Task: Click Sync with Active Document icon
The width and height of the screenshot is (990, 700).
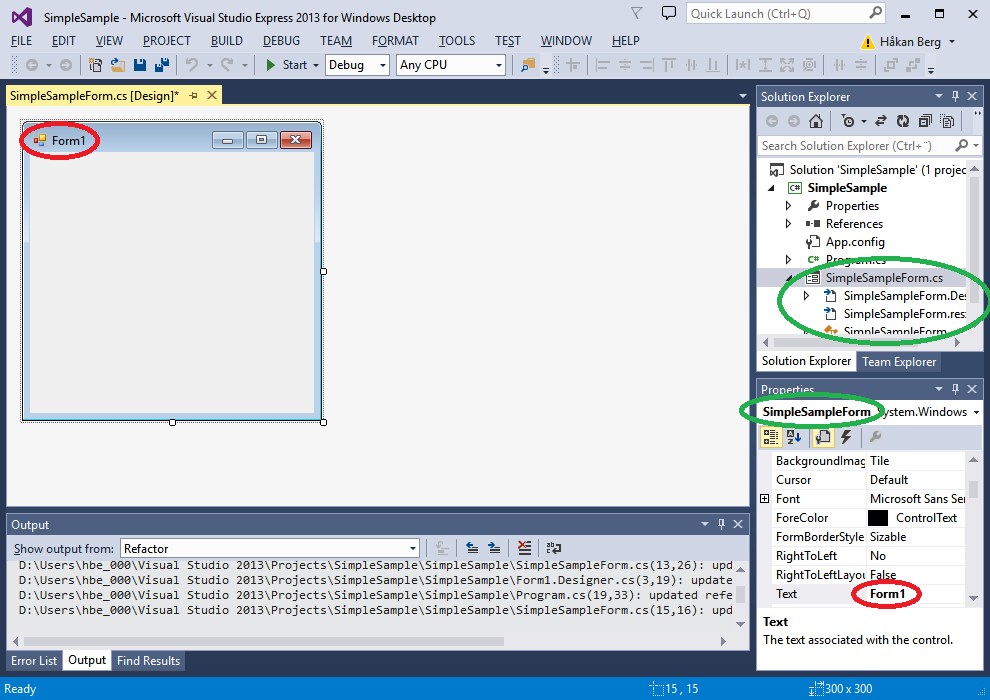Action: tap(881, 121)
